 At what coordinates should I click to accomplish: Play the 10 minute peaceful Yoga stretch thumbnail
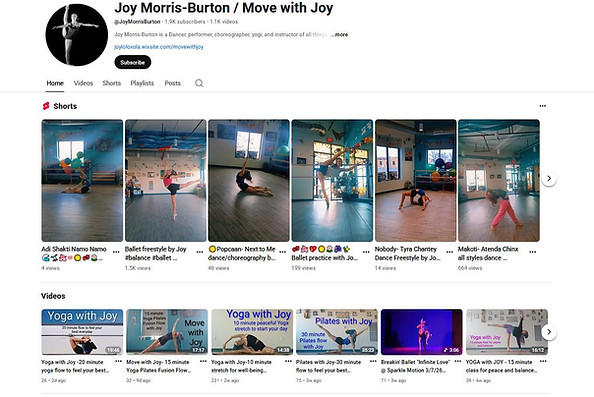point(252,332)
